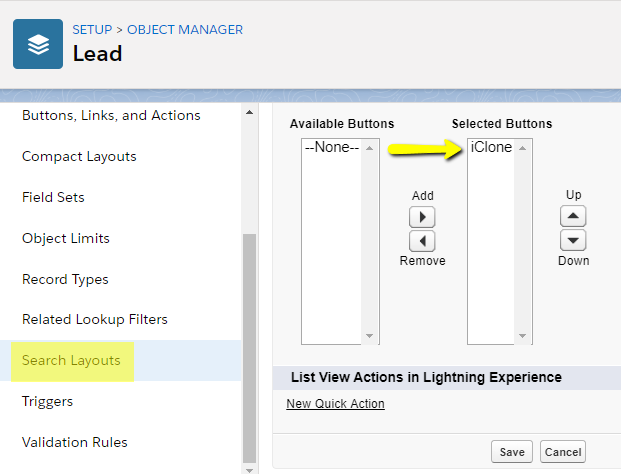Cancel the layout edit
The width and height of the screenshot is (621, 474).
pyautogui.click(x=563, y=452)
